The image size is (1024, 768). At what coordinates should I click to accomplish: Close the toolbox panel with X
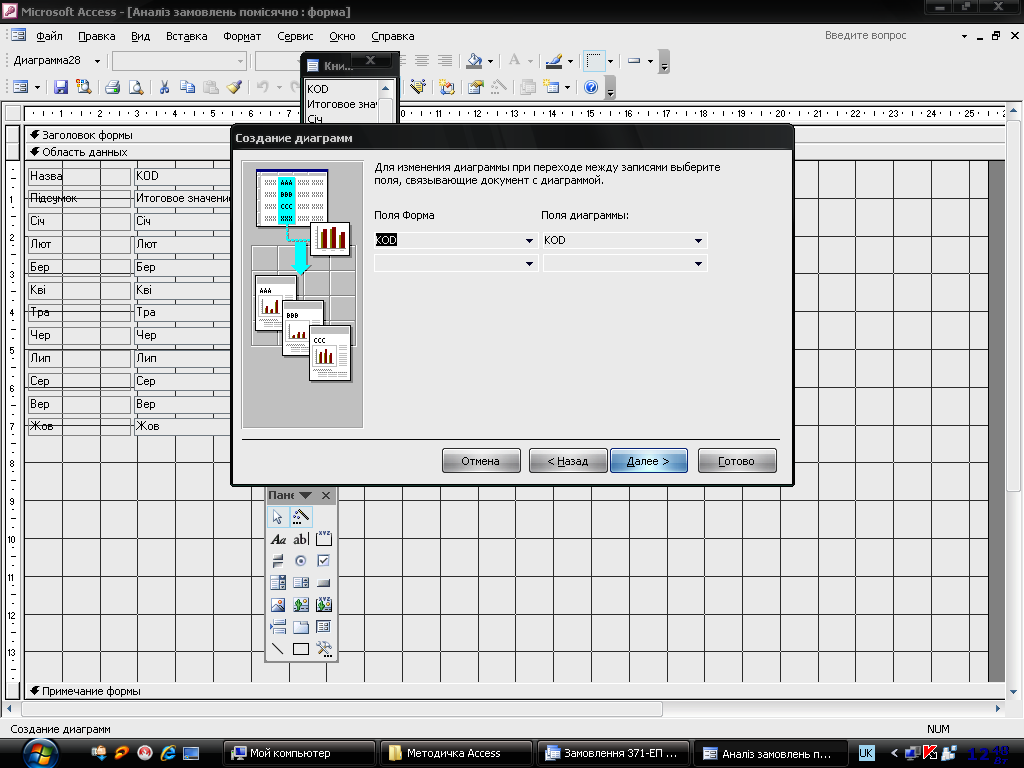[x=326, y=495]
